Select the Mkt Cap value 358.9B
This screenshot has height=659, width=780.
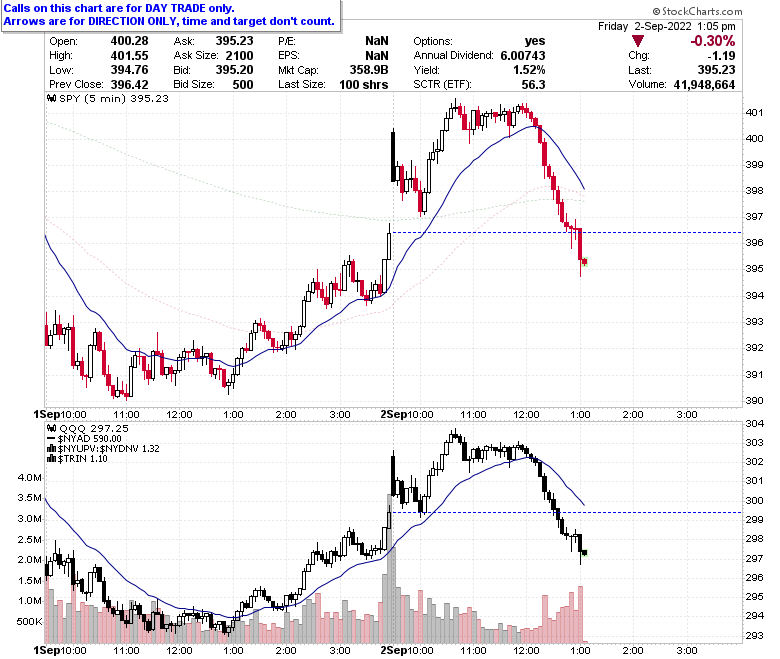click(x=369, y=70)
